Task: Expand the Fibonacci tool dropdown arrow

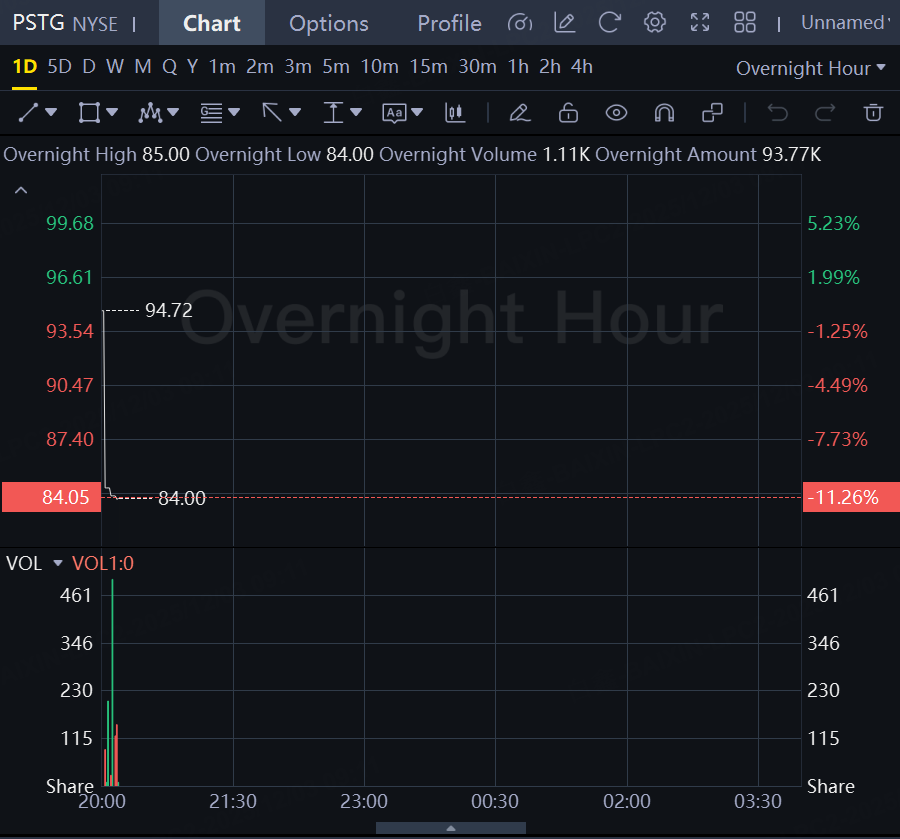Action: (234, 112)
